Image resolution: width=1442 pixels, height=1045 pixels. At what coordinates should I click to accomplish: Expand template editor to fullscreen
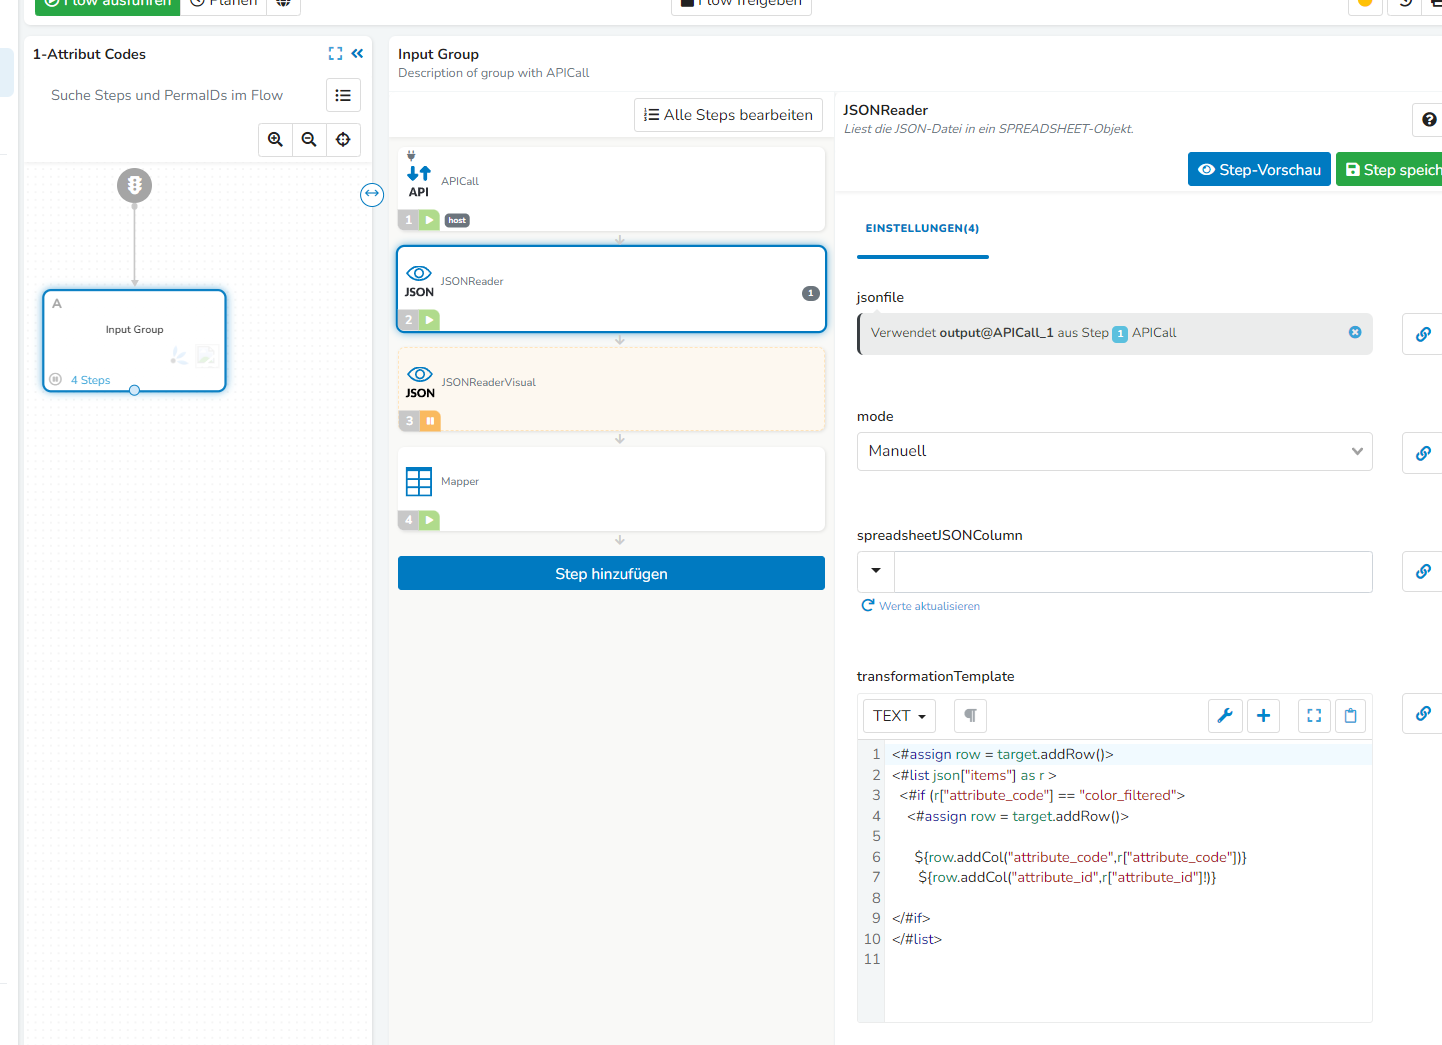click(1314, 716)
